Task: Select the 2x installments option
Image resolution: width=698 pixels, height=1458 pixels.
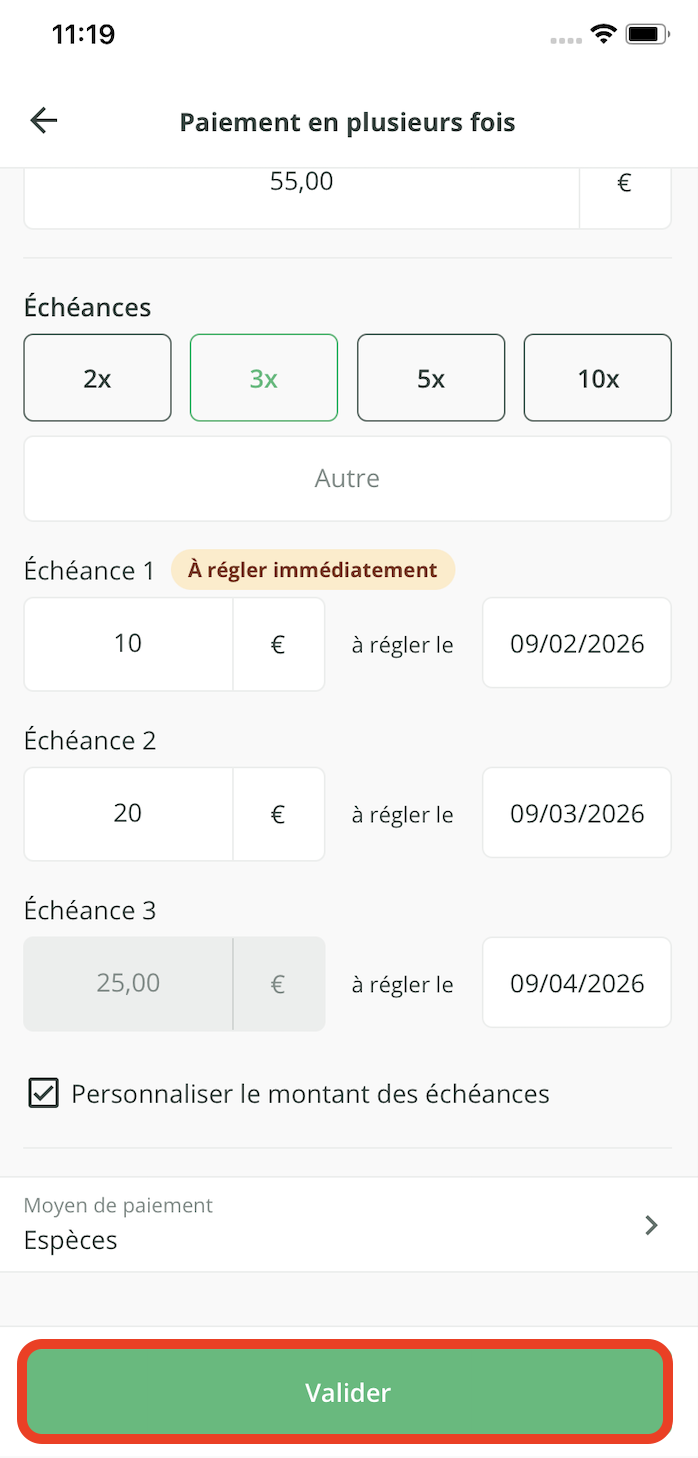Action: pos(98,378)
